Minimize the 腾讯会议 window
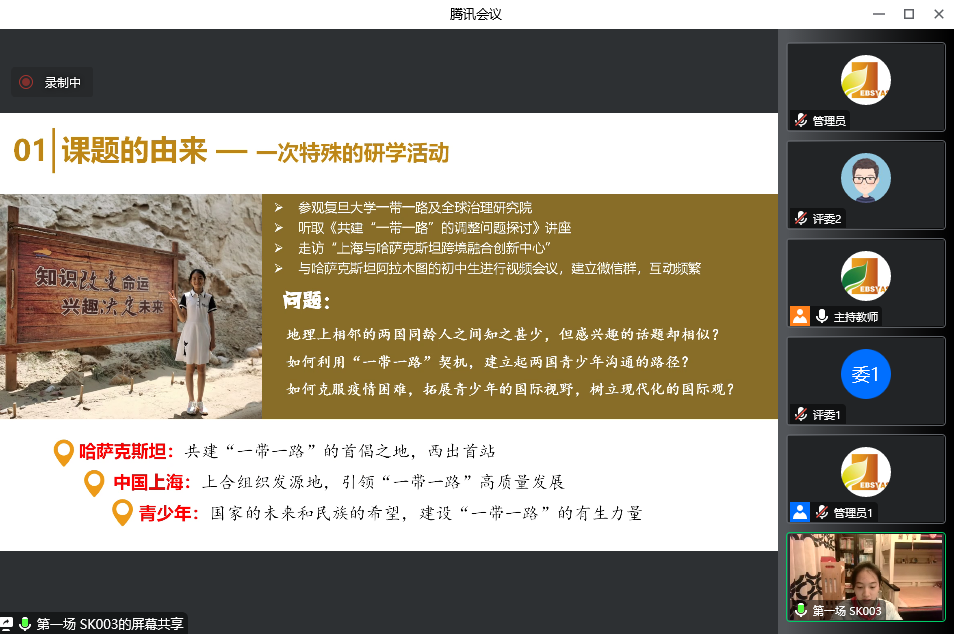The height and width of the screenshot is (634, 954). pyautogui.click(x=879, y=14)
